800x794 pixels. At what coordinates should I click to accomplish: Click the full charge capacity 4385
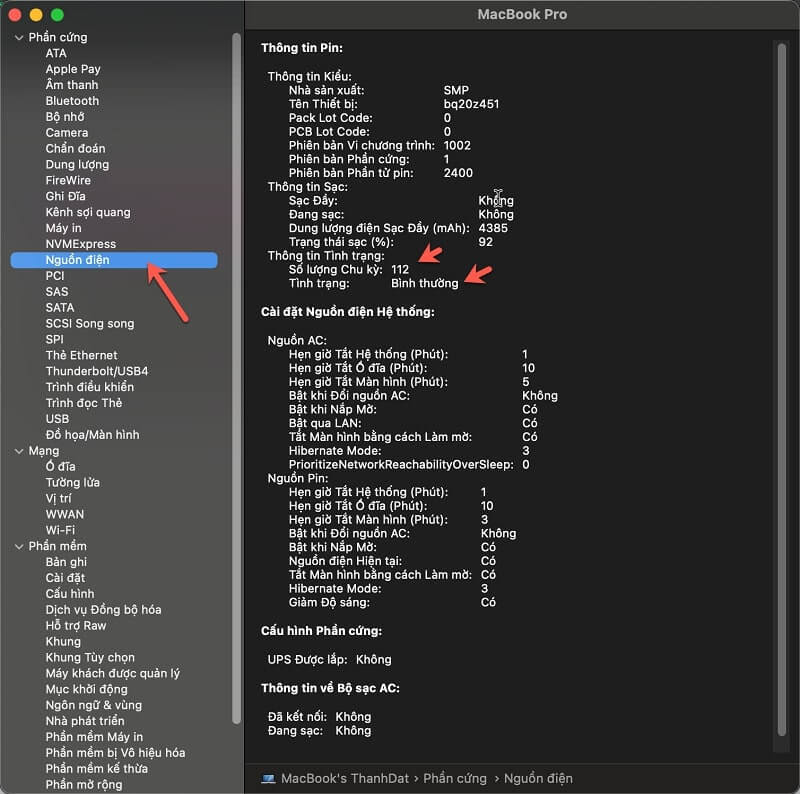493,229
